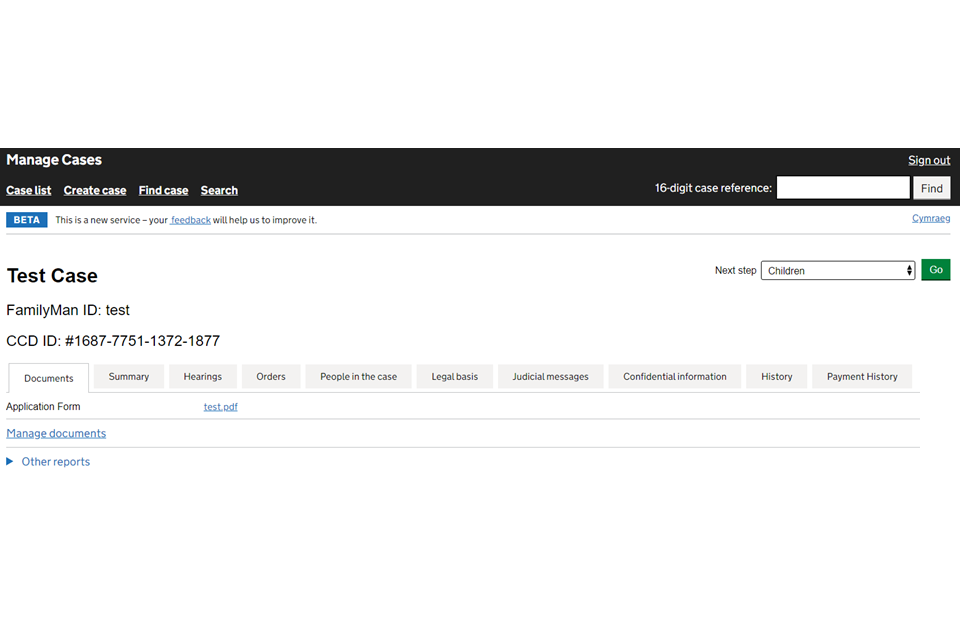Open the test.pdf document

coord(221,407)
